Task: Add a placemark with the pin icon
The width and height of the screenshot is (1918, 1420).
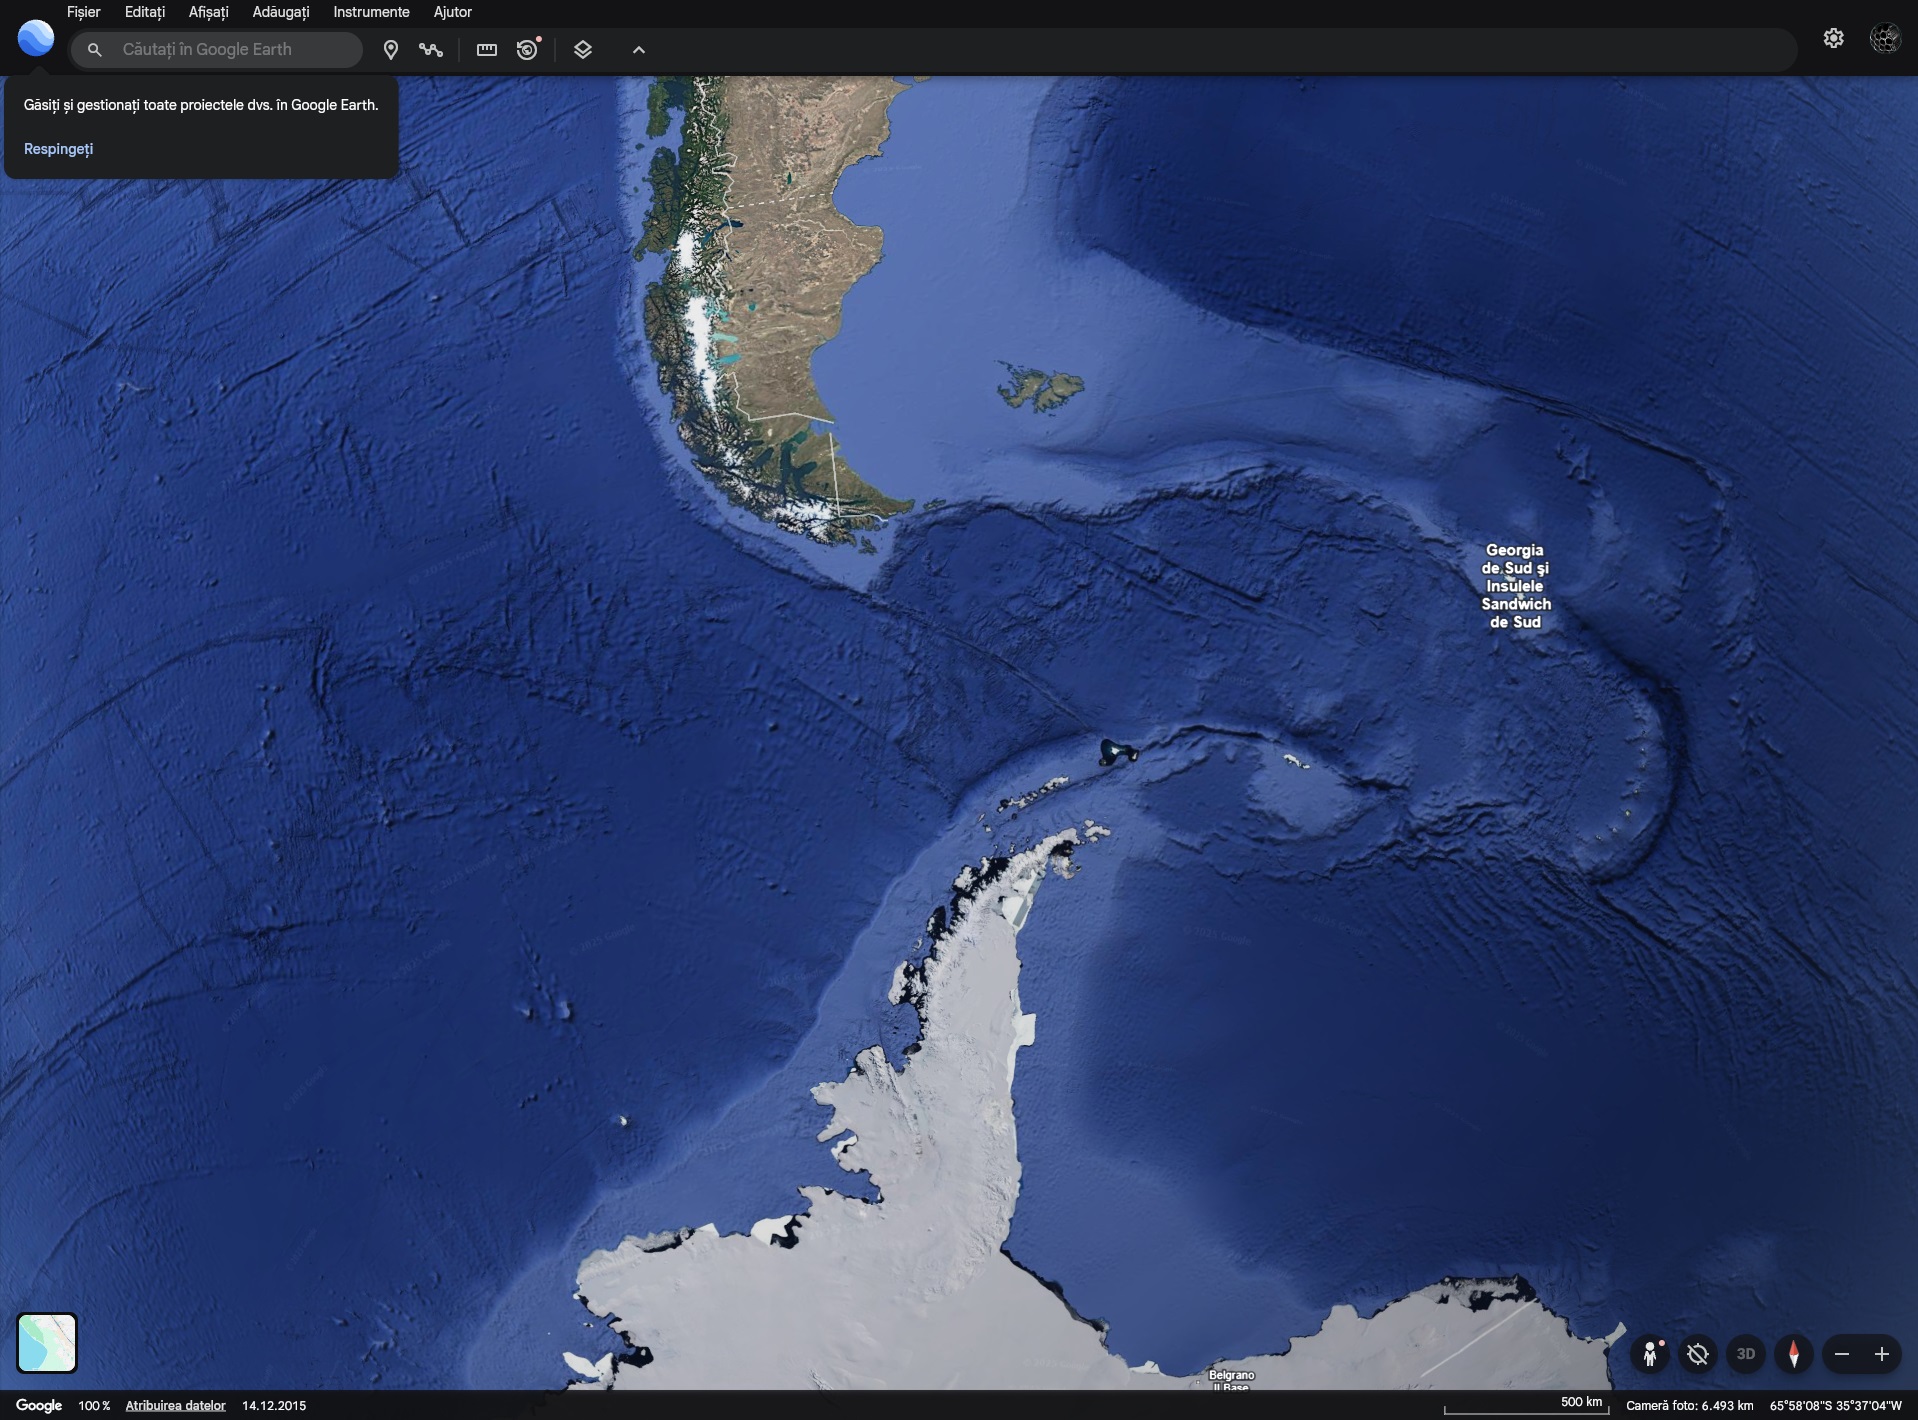Action: [391, 50]
